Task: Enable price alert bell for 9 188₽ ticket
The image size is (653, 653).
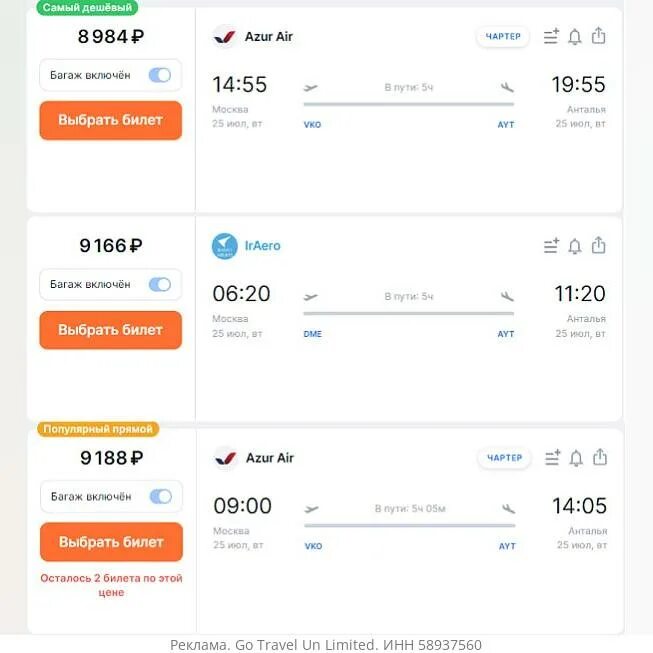Action: coord(576,458)
